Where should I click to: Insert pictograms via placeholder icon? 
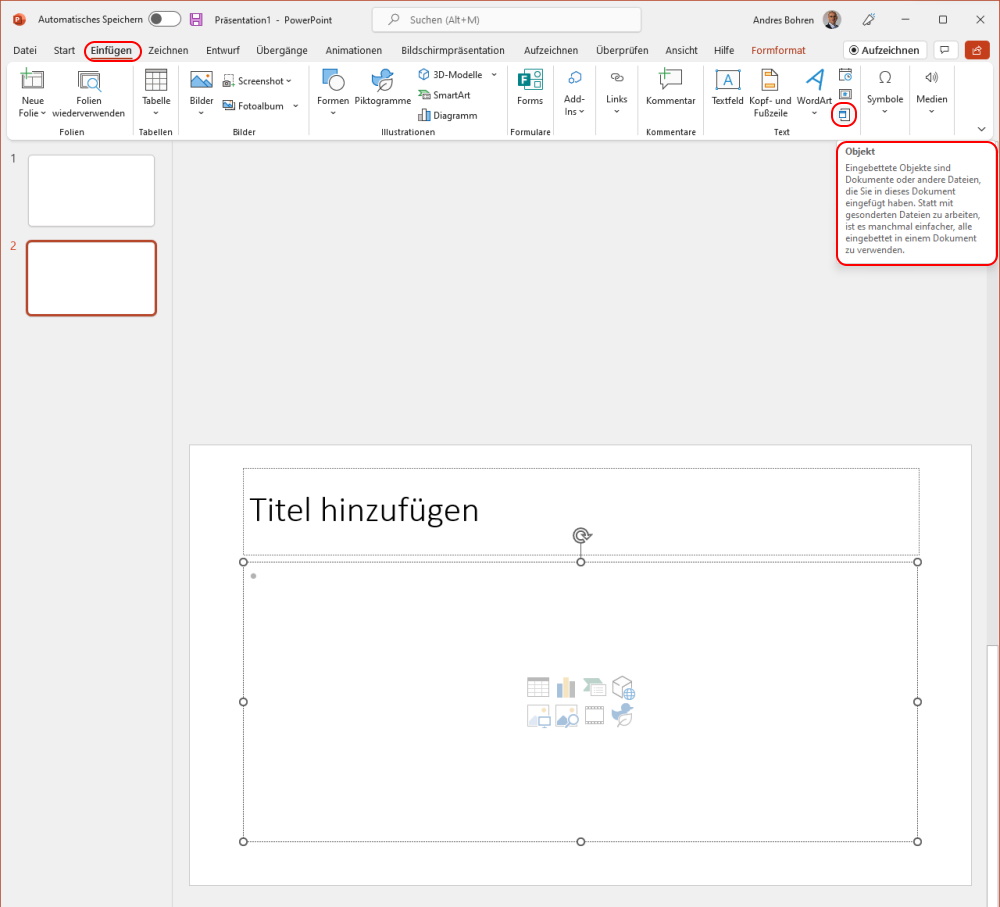622,715
